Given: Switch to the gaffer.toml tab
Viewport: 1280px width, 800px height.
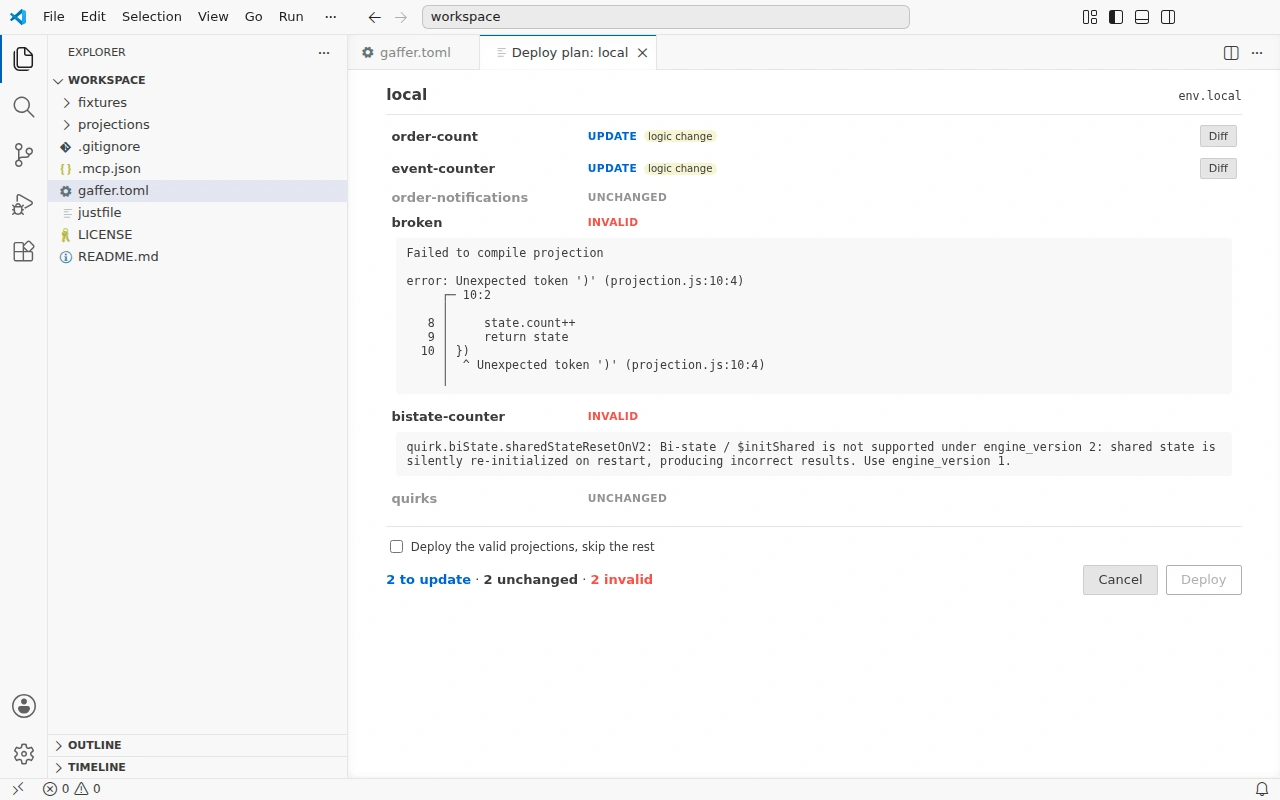Looking at the screenshot, I should pos(414,53).
